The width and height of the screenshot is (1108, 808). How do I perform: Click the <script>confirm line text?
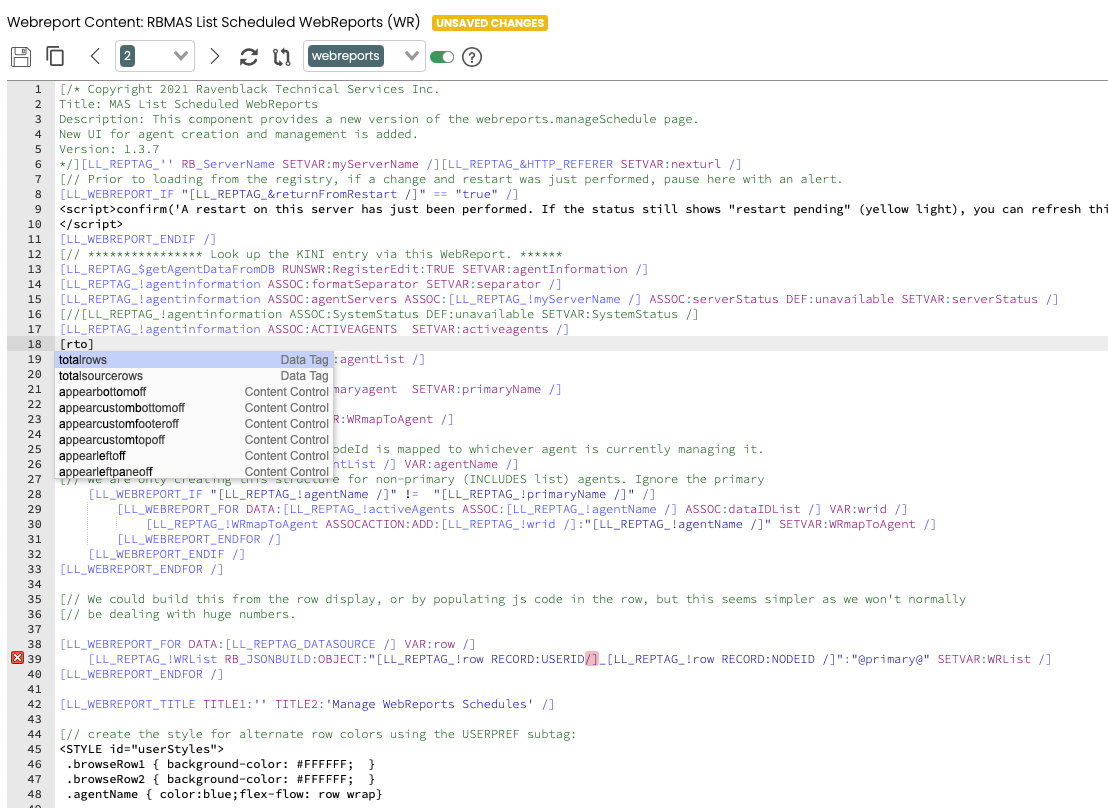click(x=583, y=209)
